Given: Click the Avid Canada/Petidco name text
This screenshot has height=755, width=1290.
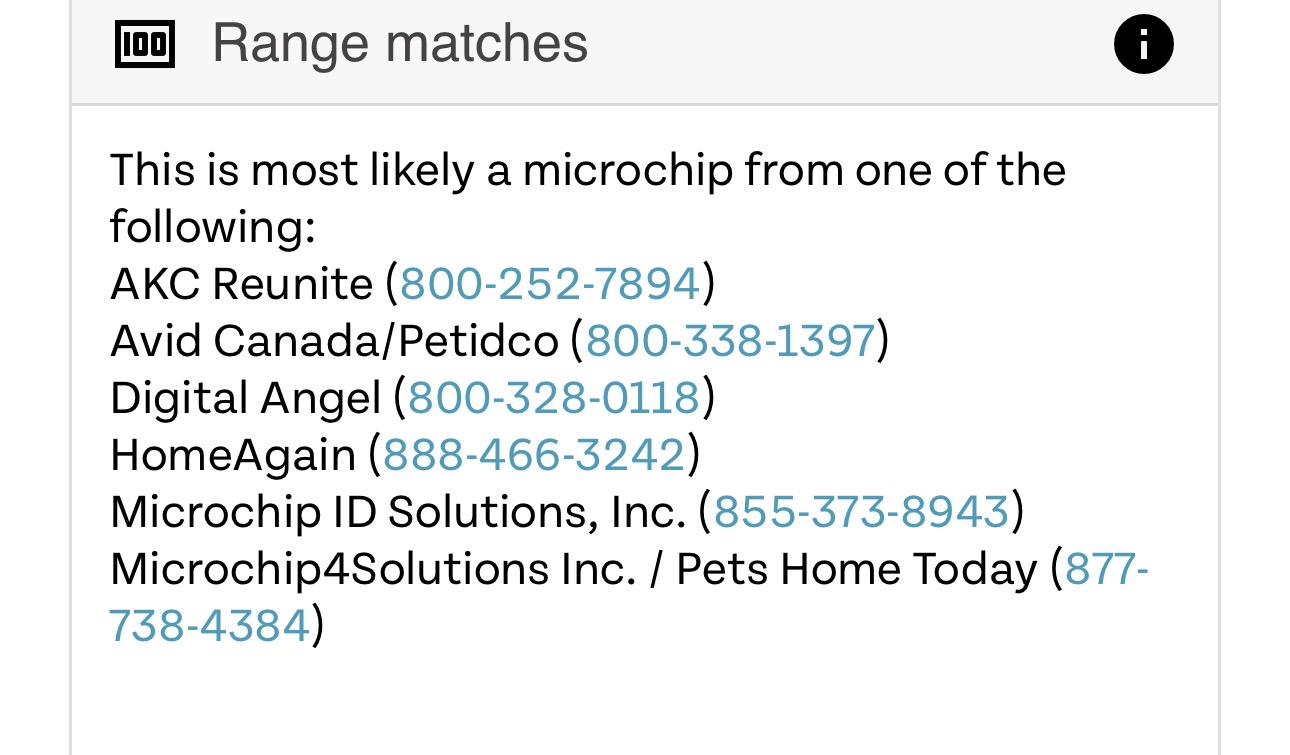Looking at the screenshot, I should click(x=333, y=341).
